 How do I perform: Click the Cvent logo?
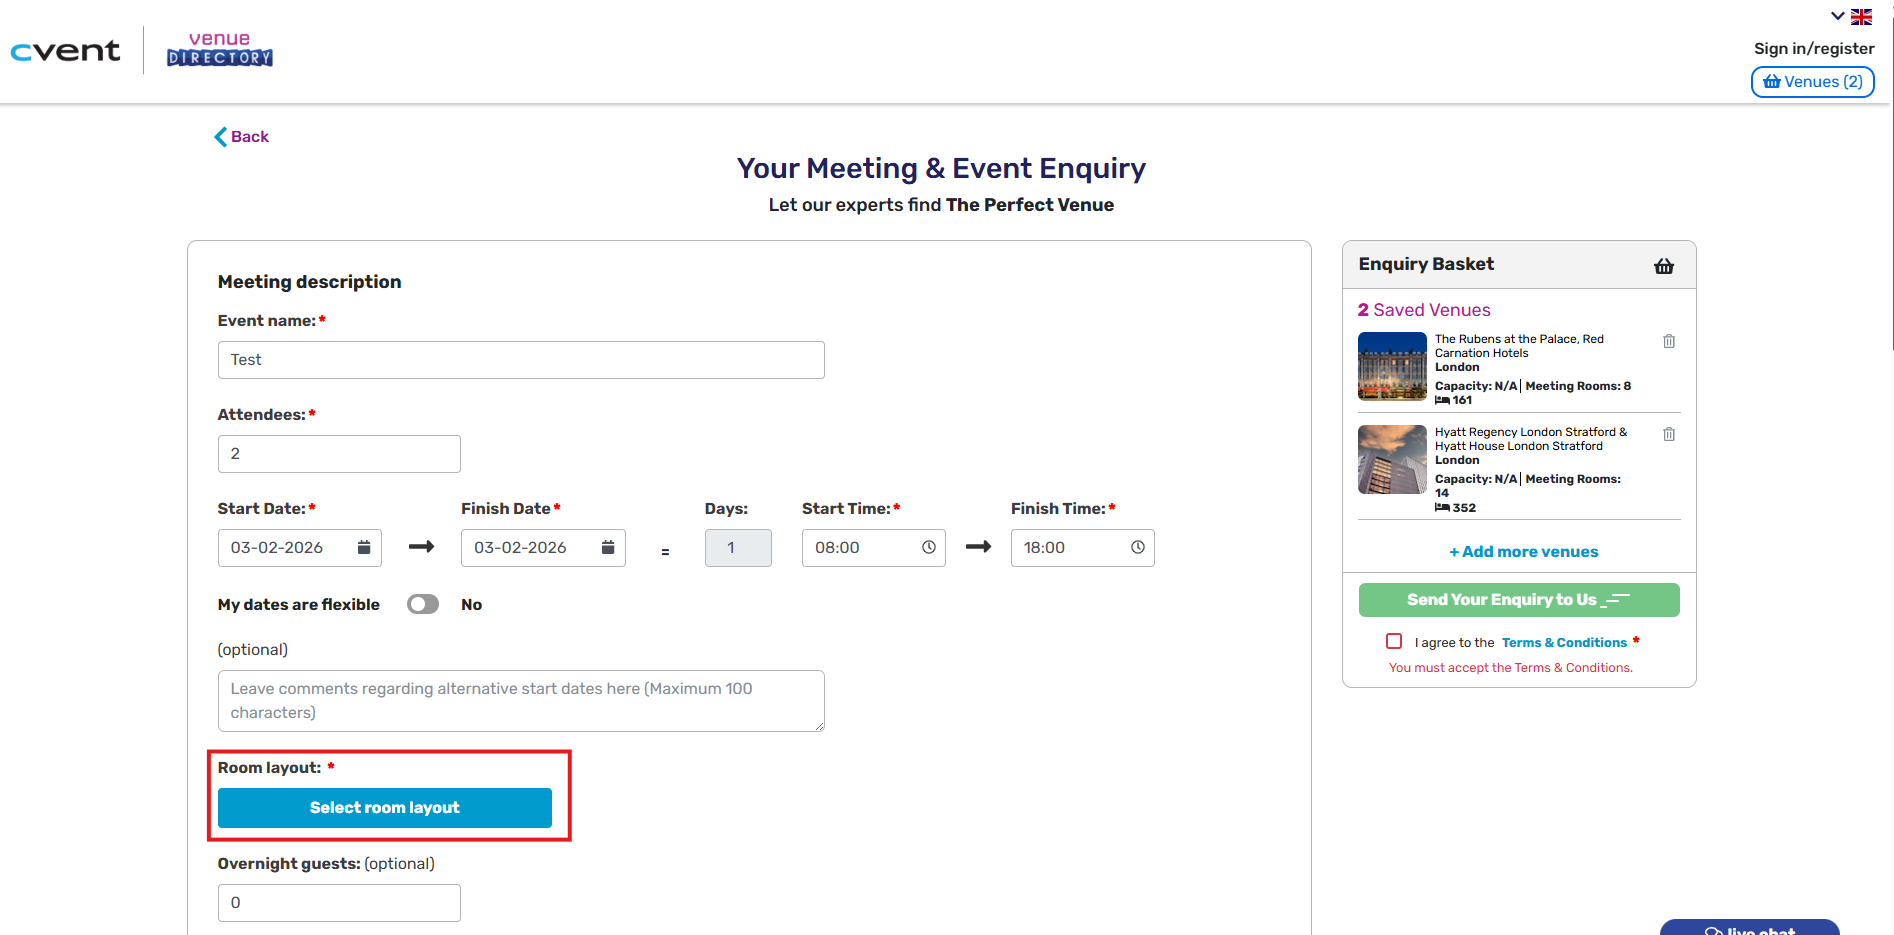pyautogui.click(x=66, y=51)
